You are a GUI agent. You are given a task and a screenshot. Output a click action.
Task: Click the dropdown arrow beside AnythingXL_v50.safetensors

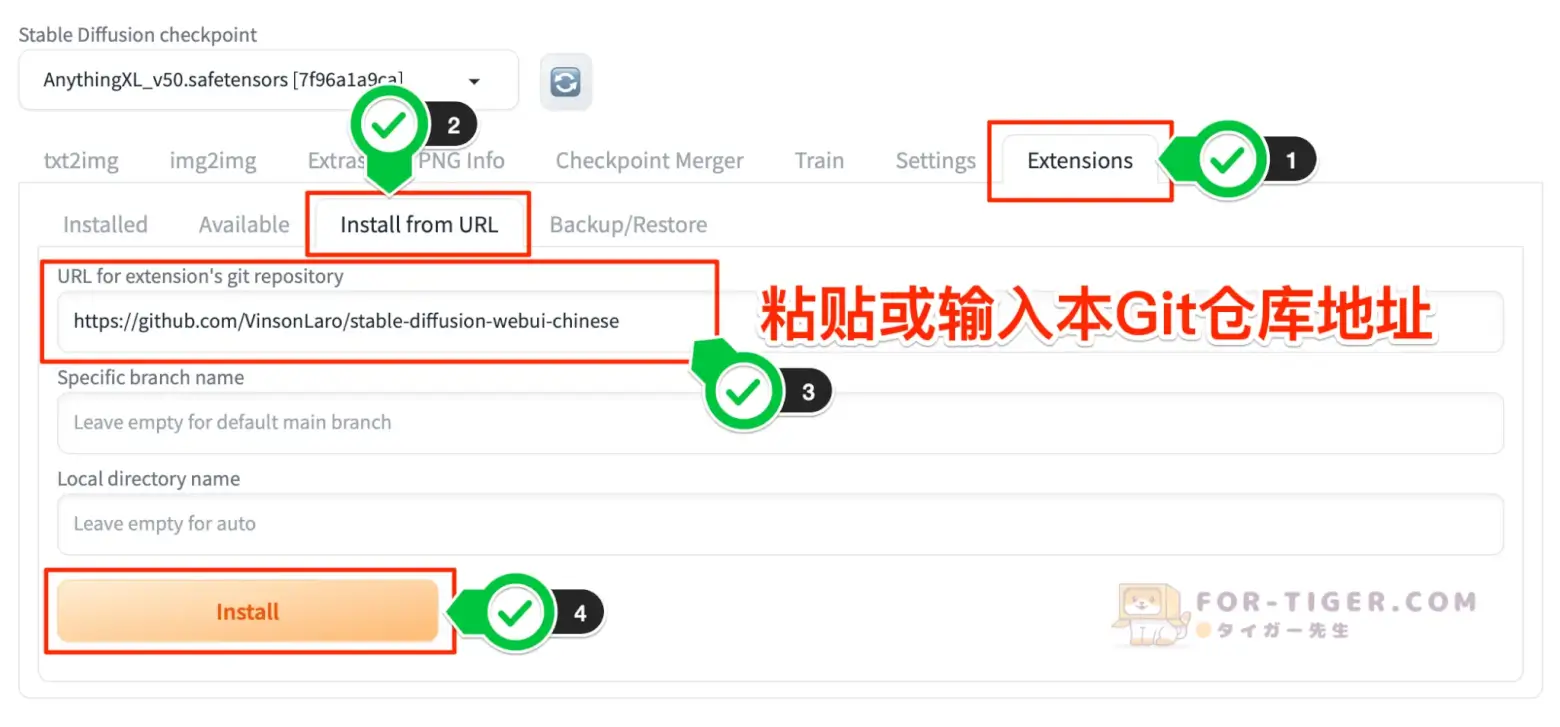tap(474, 81)
